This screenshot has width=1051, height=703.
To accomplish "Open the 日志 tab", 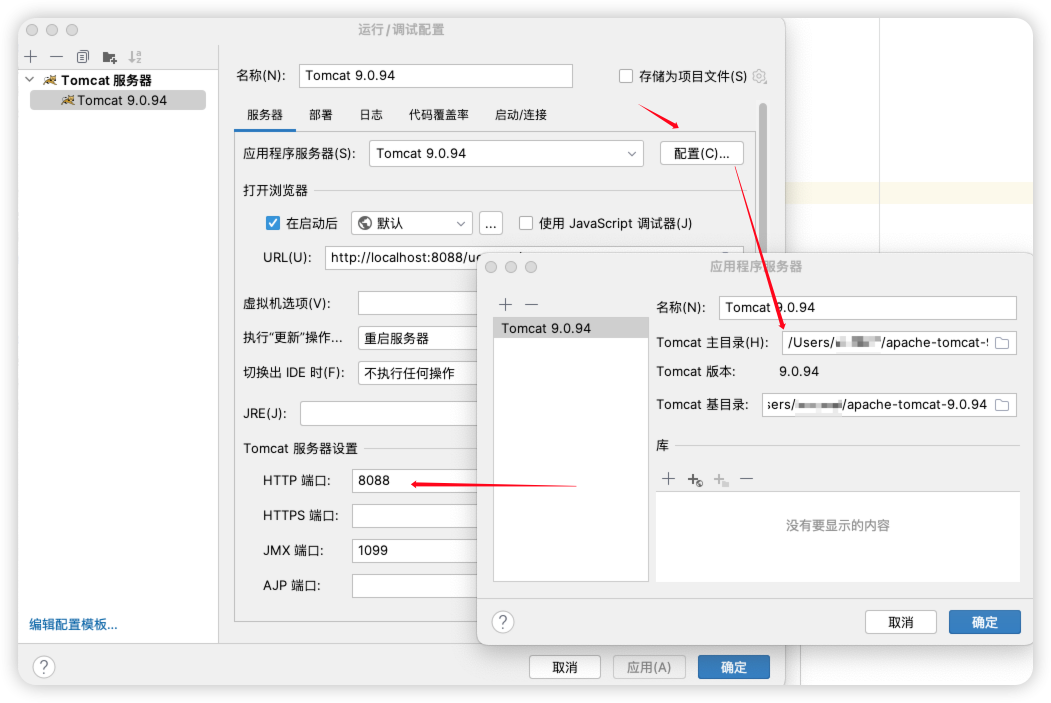I will 371,115.
